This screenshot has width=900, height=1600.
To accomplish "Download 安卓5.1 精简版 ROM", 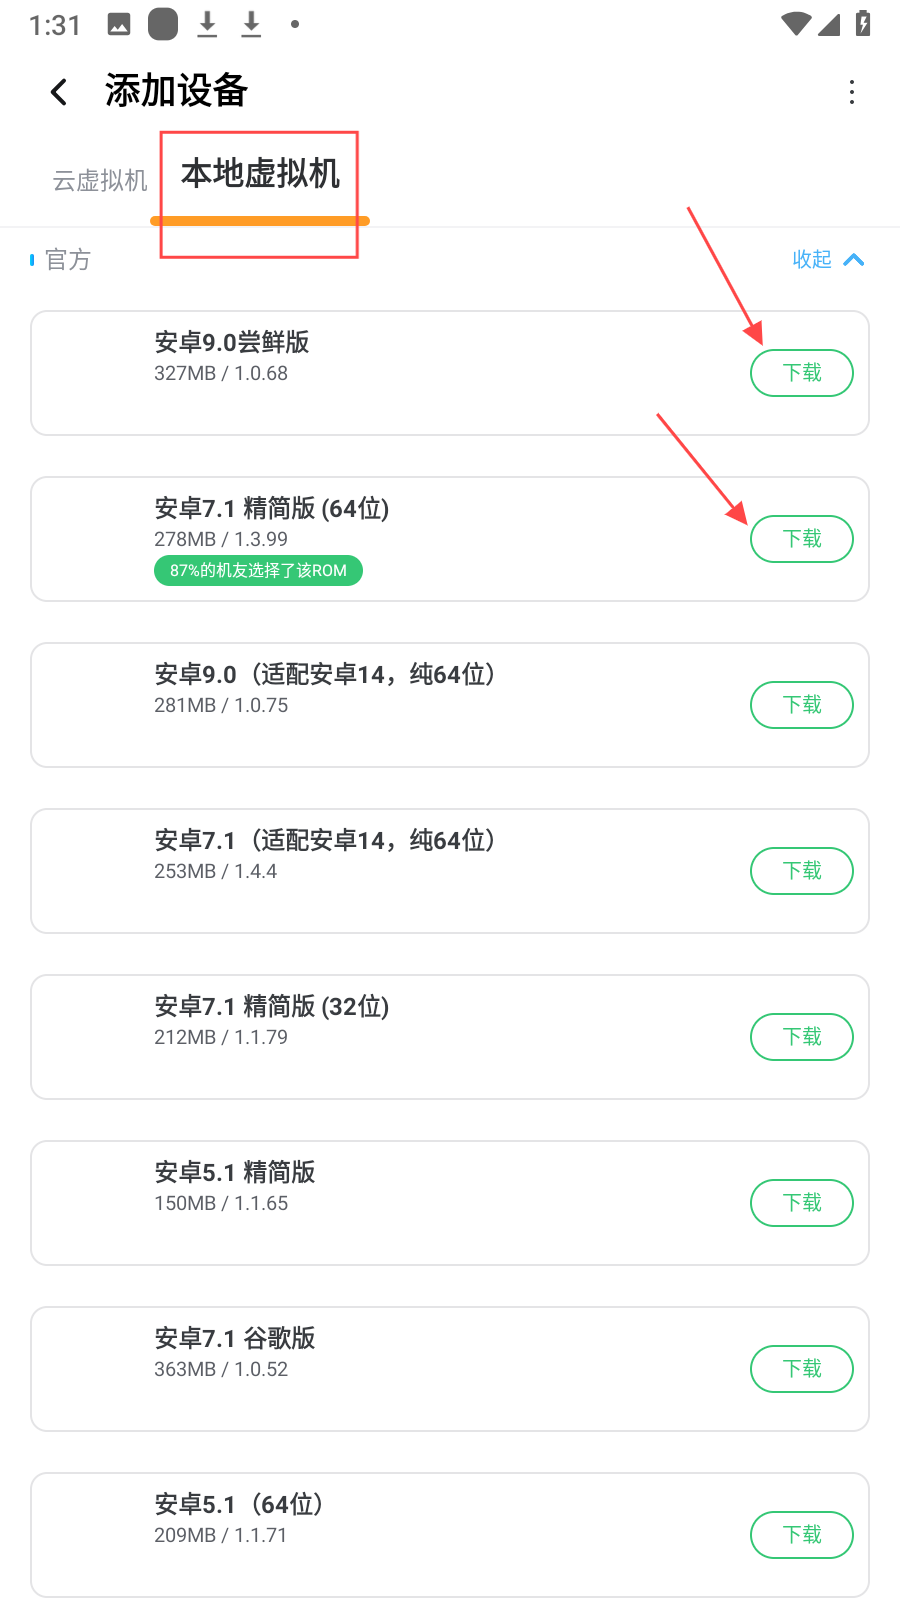I will coord(801,1203).
